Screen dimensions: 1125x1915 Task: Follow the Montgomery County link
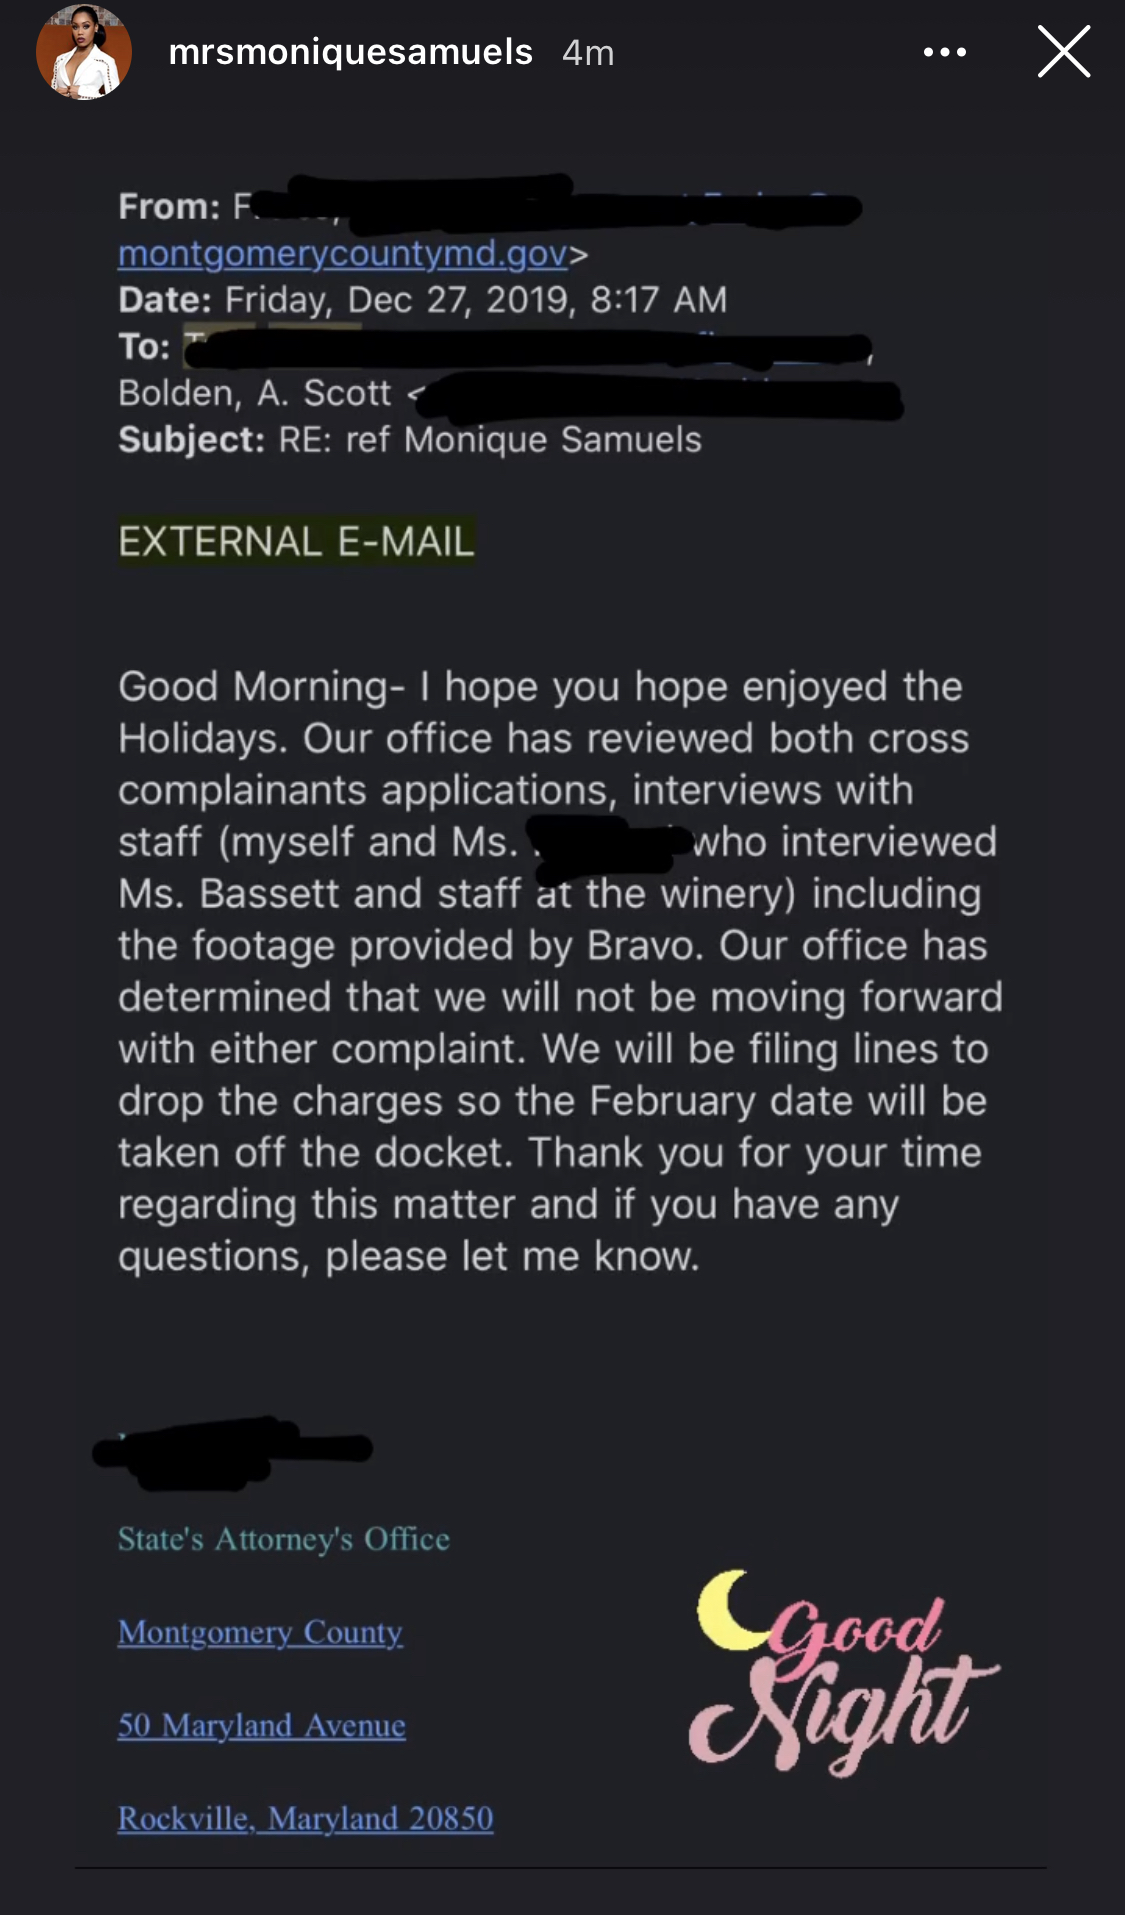pos(260,1632)
